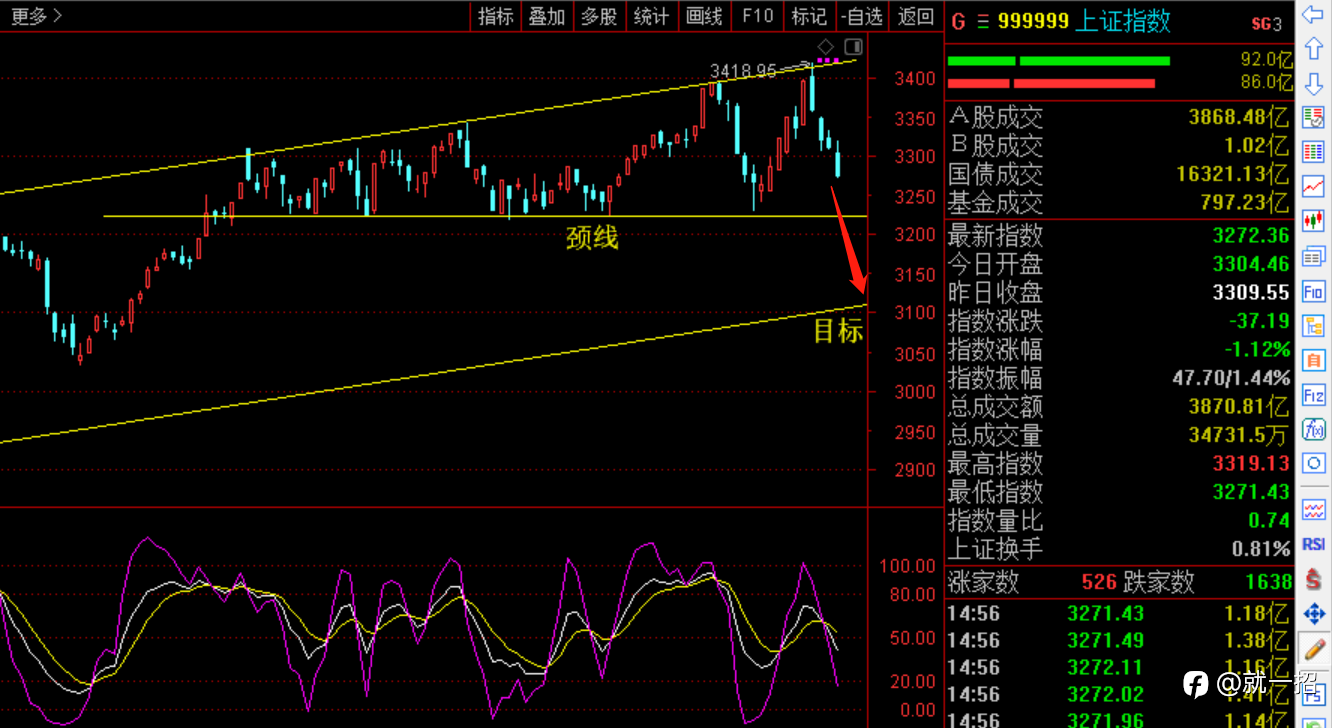The height and width of the screenshot is (728, 1332).
Task: Click the left arrow icon in right sidebar
Action: coord(1313,16)
